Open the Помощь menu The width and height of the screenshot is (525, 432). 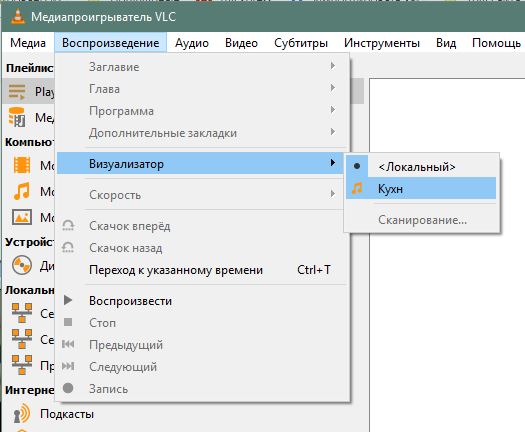[496, 43]
